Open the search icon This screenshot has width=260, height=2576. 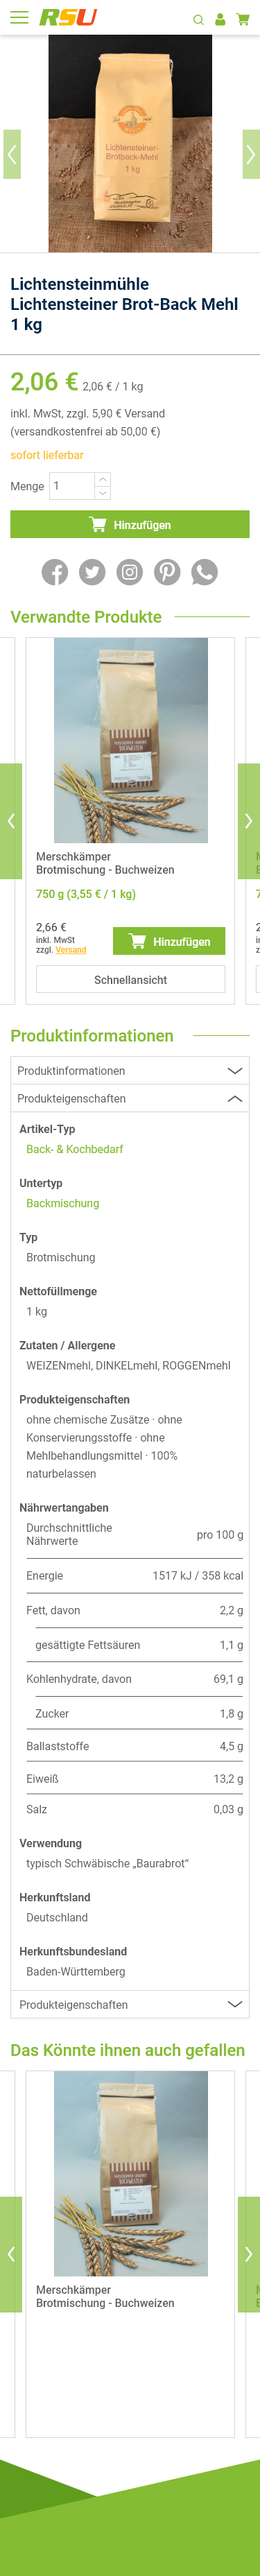[198, 19]
